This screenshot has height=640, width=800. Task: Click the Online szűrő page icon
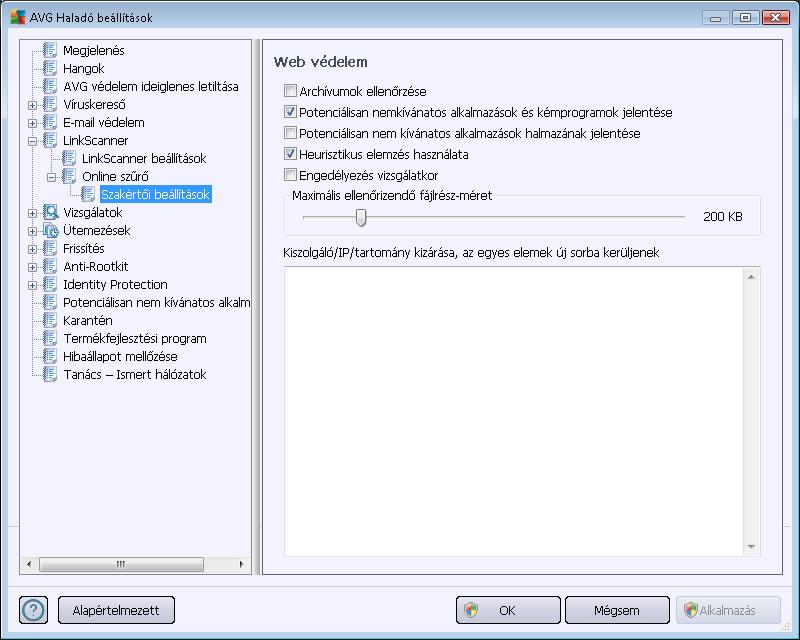[x=69, y=177]
